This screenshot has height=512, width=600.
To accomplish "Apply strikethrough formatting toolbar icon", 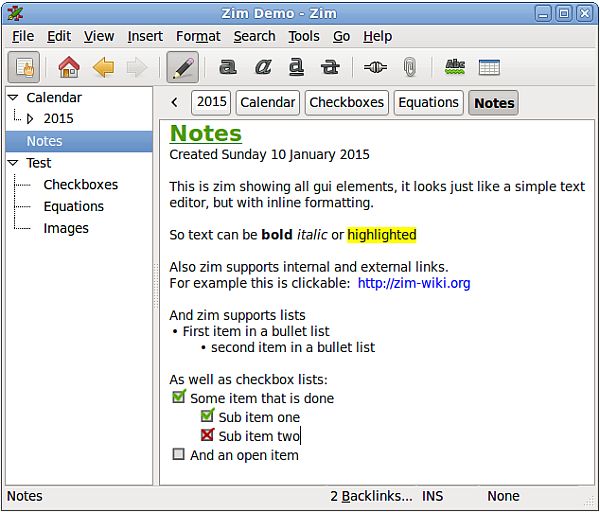I will point(330,67).
